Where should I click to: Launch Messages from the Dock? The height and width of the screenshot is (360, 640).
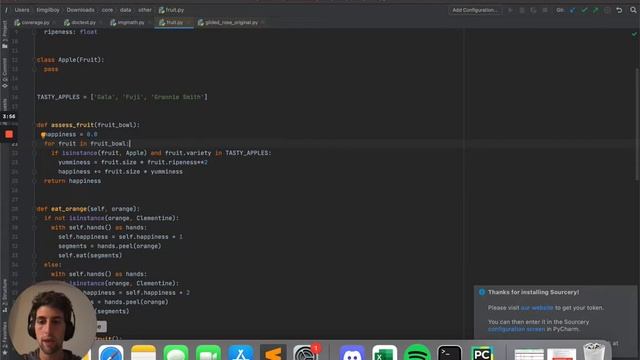pyautogui.click(x=176, y=354)
